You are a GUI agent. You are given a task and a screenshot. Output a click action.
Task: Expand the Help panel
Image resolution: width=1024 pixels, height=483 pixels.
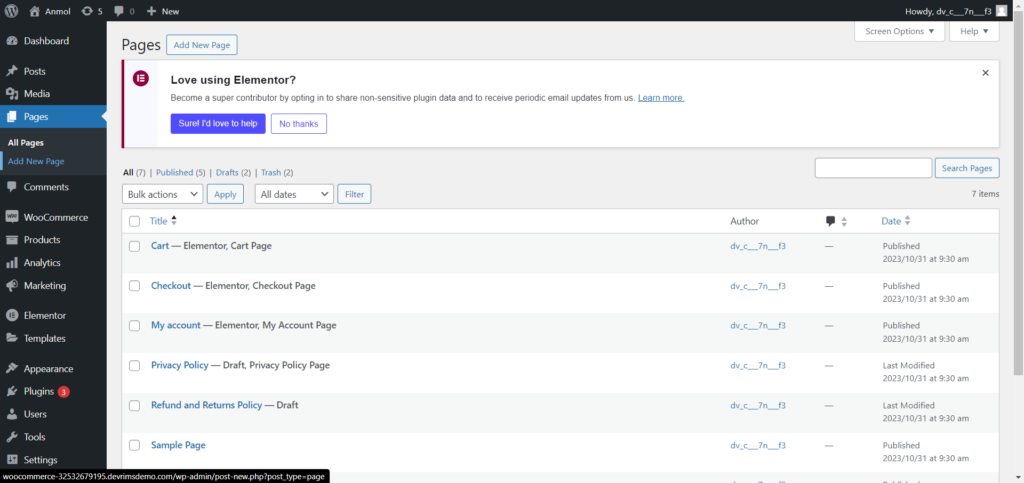click(x=974, y=31)
